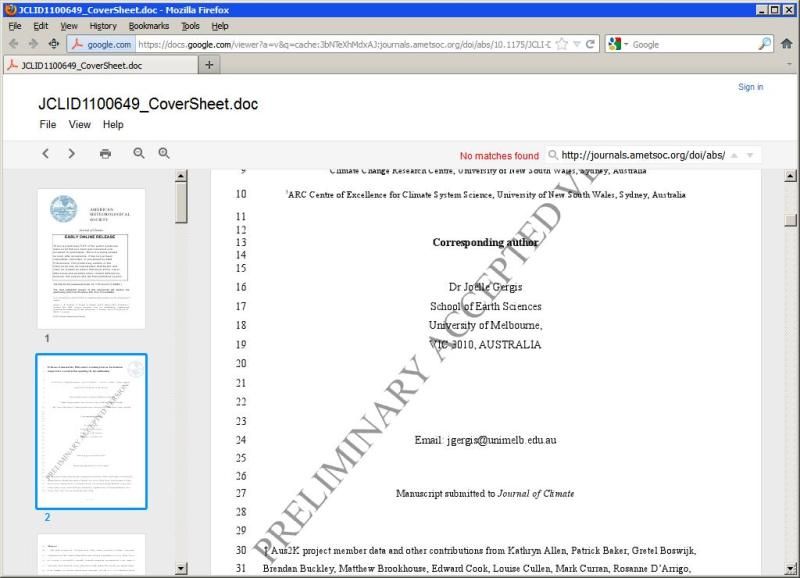Click 'University of Melbourne,' text
The height and width of the screenshot is (578, 800).
click(x=485, y=325)
